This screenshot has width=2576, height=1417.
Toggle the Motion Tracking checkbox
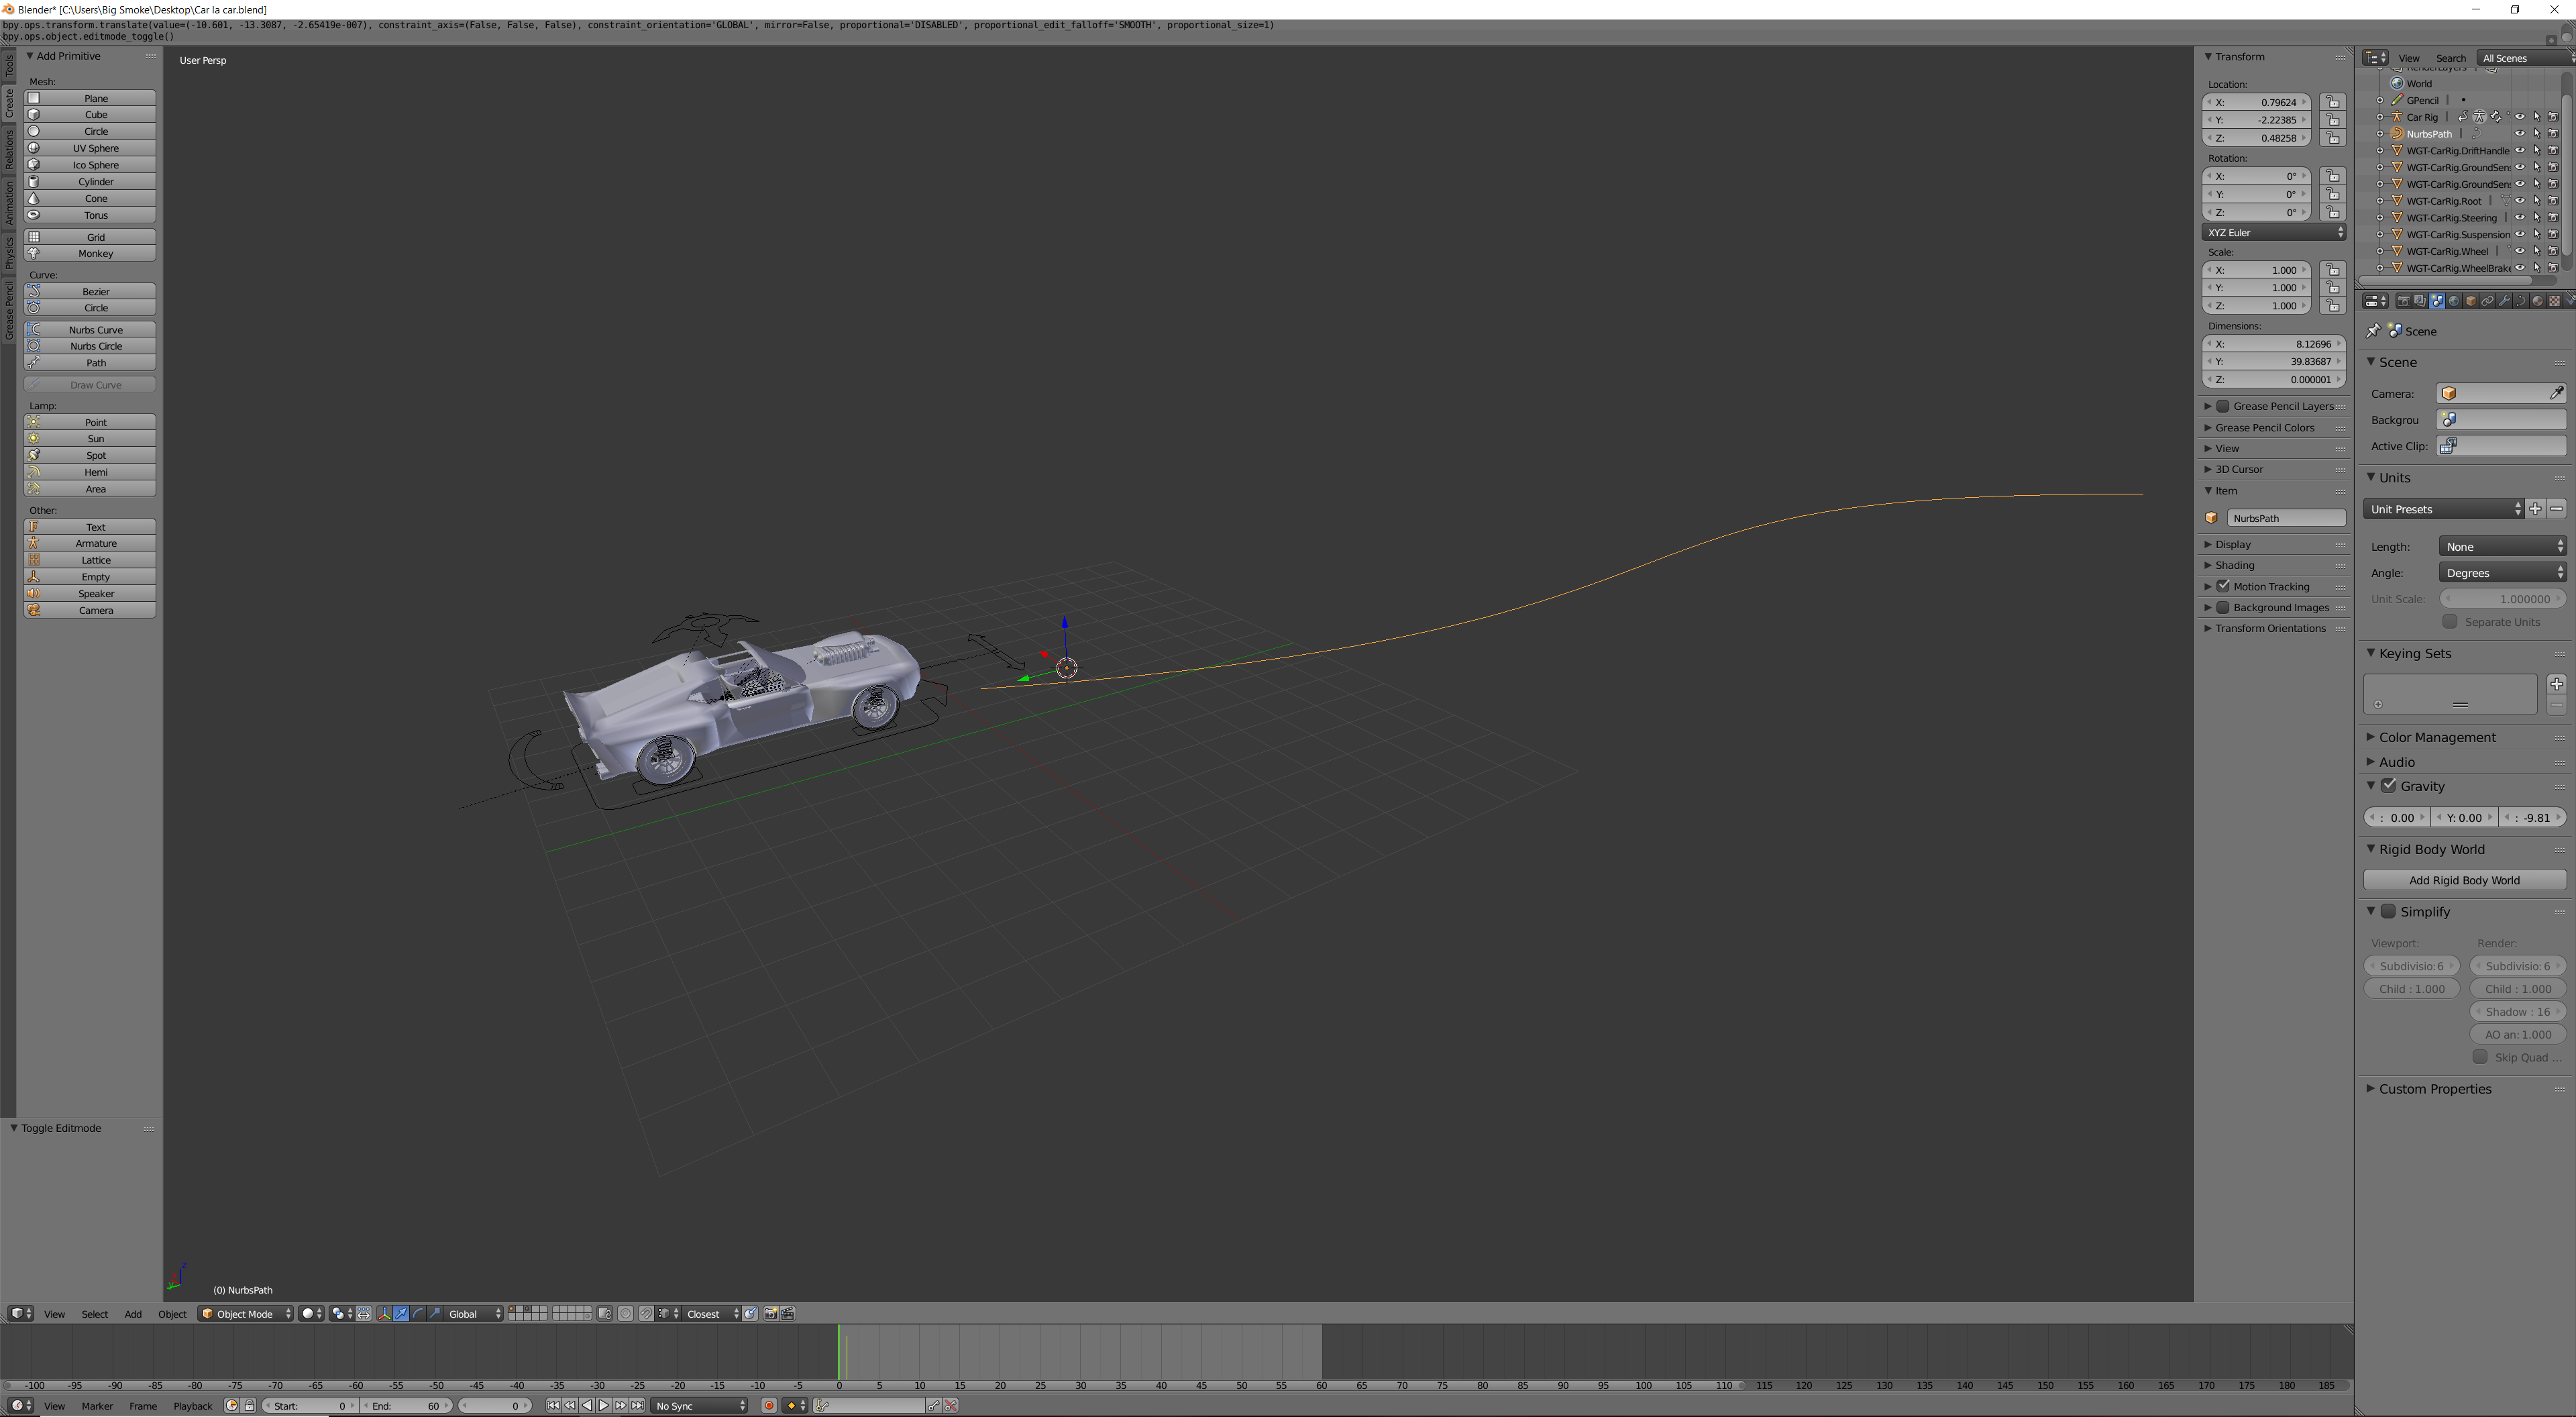[x=2223, y=586]
